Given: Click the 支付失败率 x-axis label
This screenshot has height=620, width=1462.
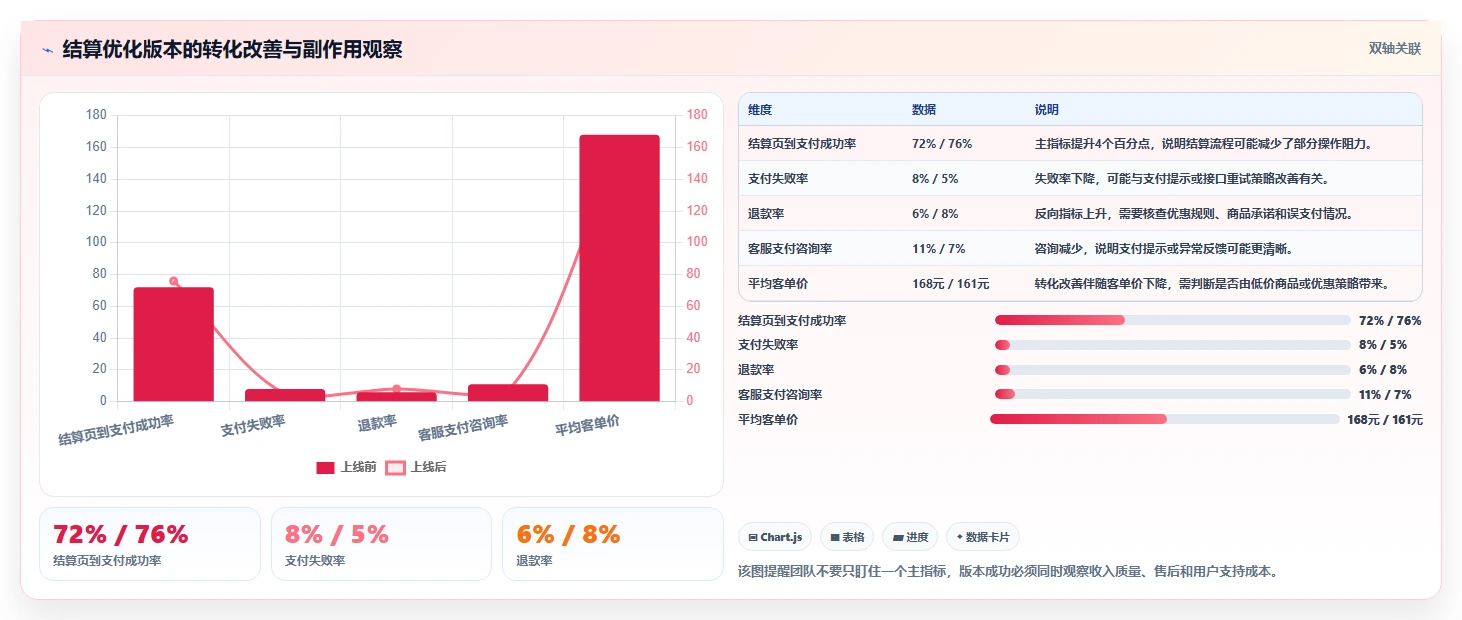Looking at the screenshot, I should (x=253, y=425).
